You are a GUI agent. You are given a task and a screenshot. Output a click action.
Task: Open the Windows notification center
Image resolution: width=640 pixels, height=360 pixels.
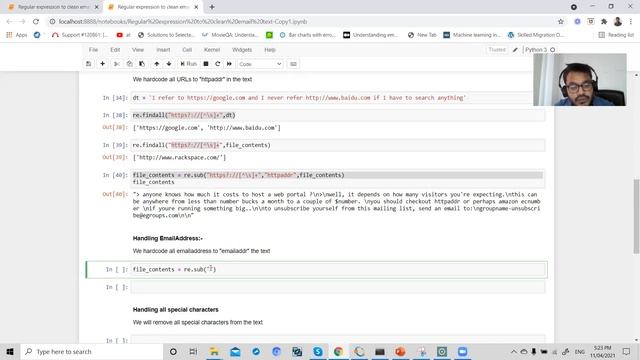tap(627, 351)
